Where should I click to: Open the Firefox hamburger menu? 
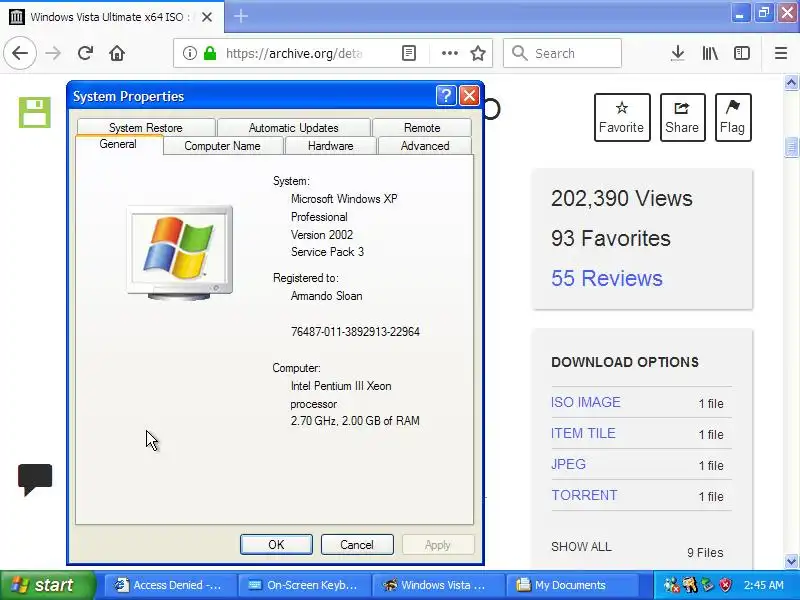pos(781,53)
